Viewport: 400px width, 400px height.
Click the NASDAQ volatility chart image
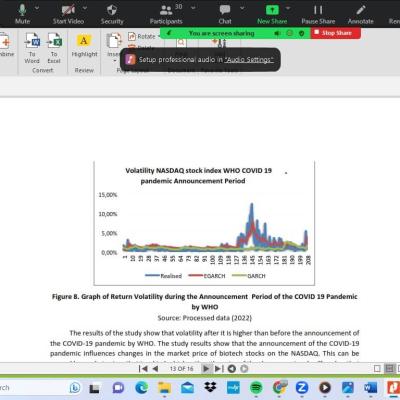[x=204, y=223]
